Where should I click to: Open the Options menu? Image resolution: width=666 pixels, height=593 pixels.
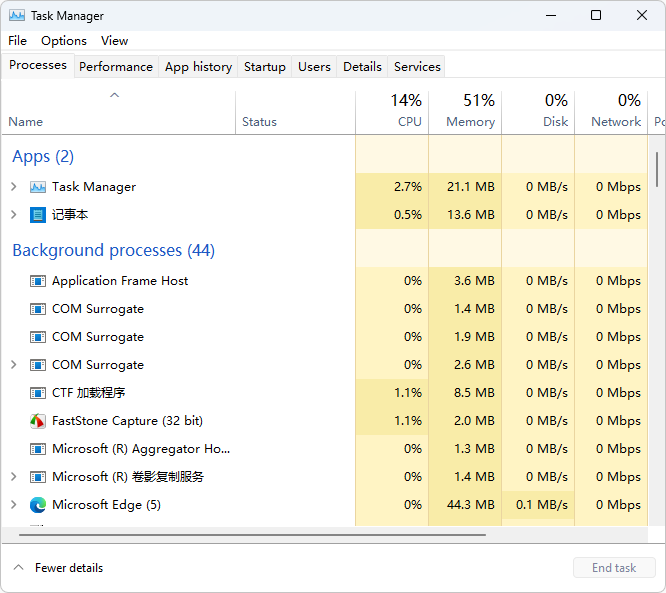click(64, 41)
